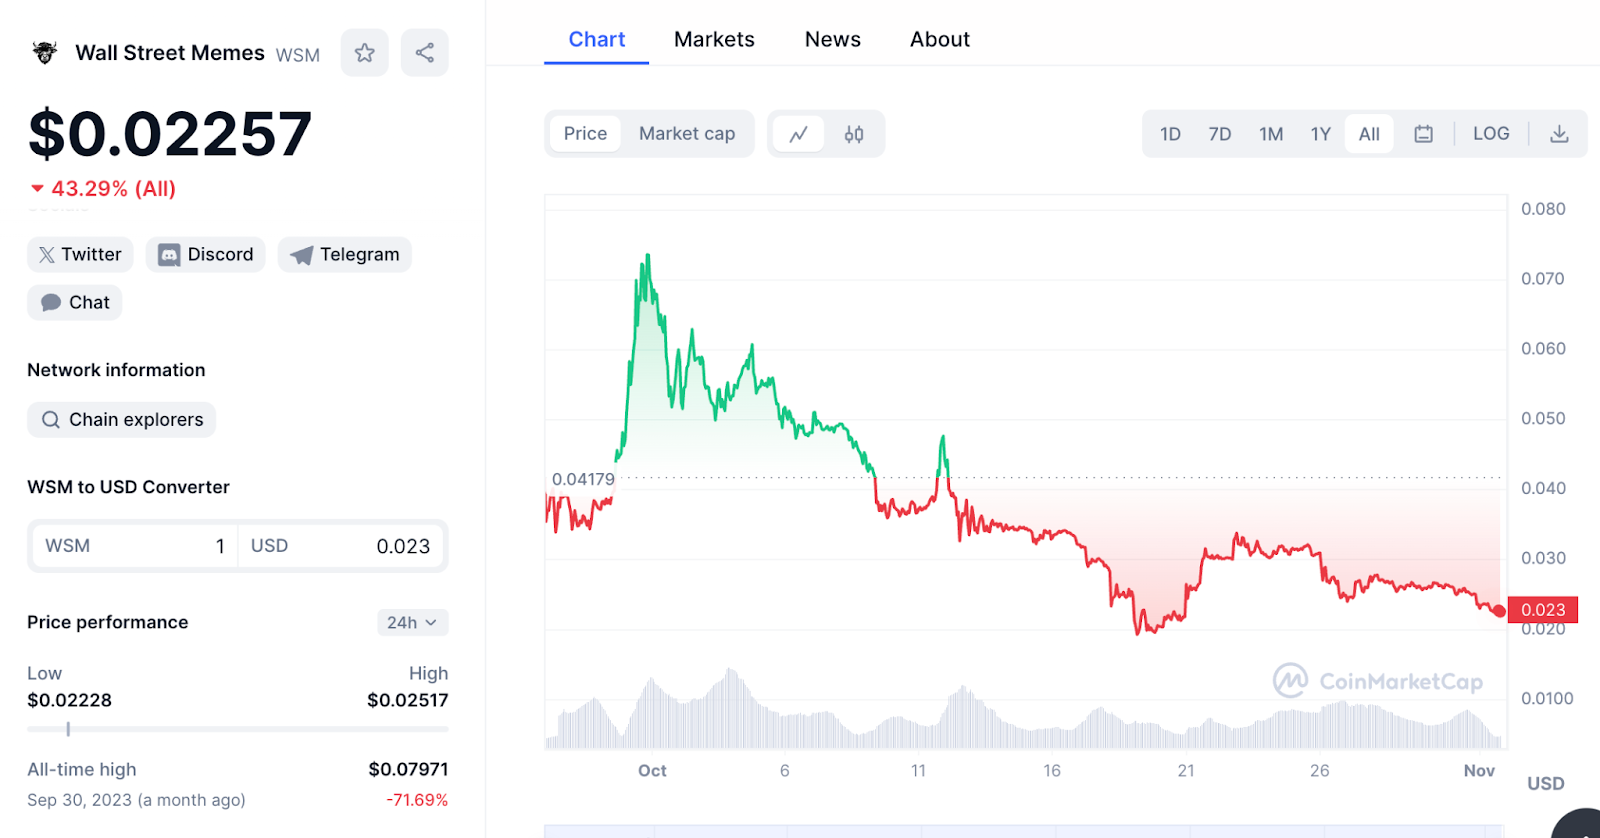Add Wall Street Memes to watchlist star

tap(365, 53)
